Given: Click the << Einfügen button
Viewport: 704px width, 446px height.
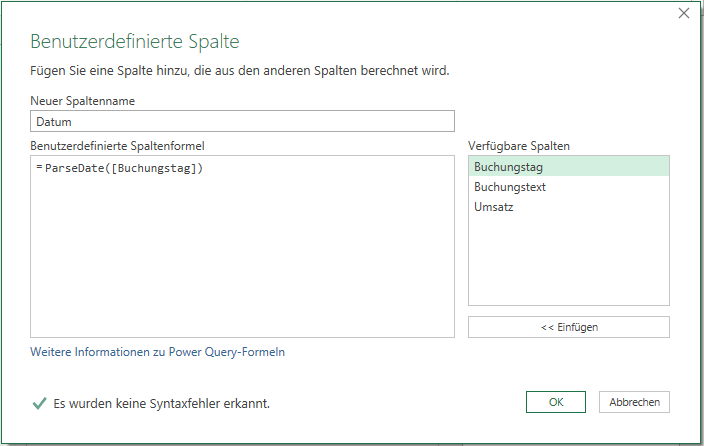Looking at the screenshot, I should coord(569,327).
